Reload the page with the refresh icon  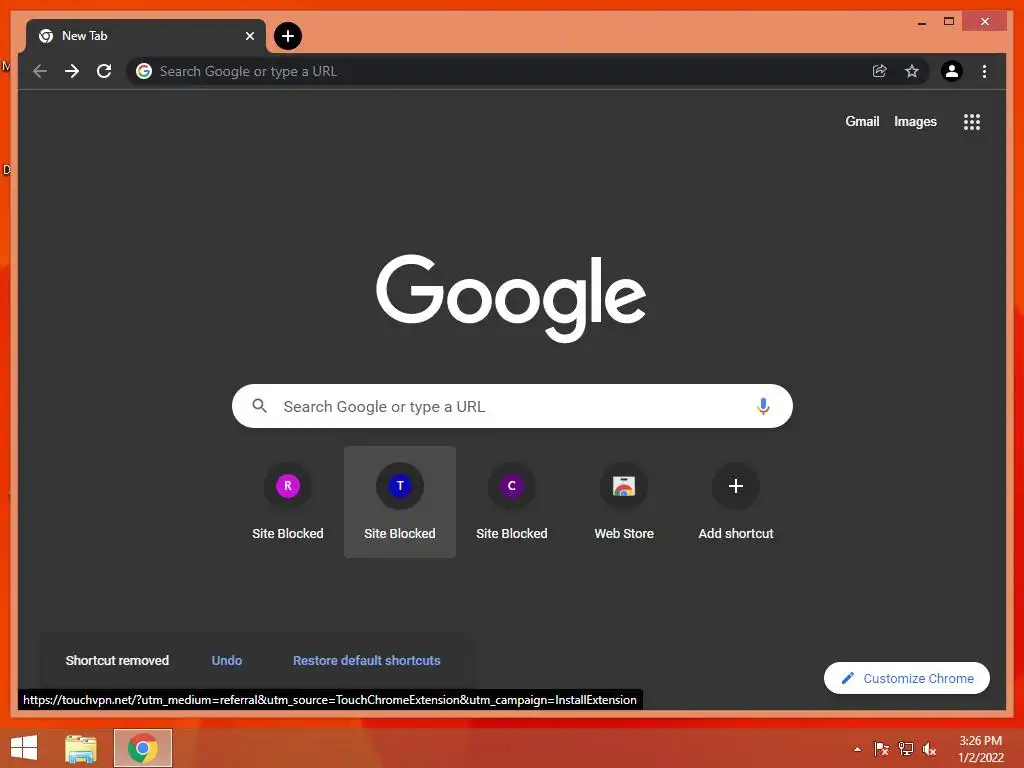104,71
